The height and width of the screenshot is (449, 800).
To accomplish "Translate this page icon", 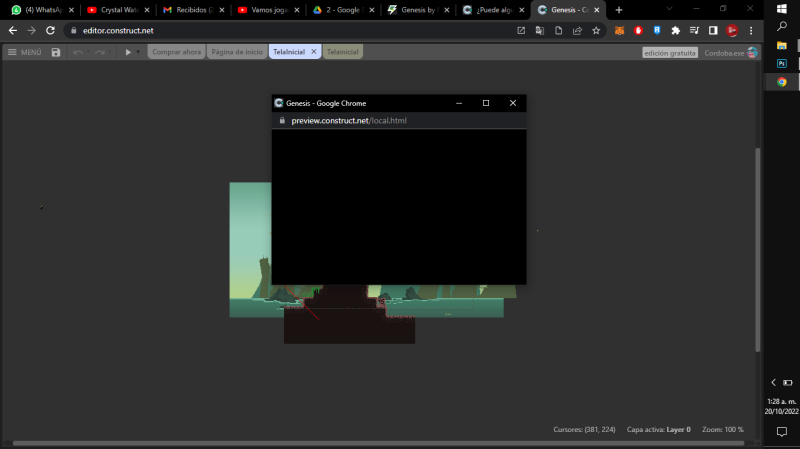I will tap(540, 31).
